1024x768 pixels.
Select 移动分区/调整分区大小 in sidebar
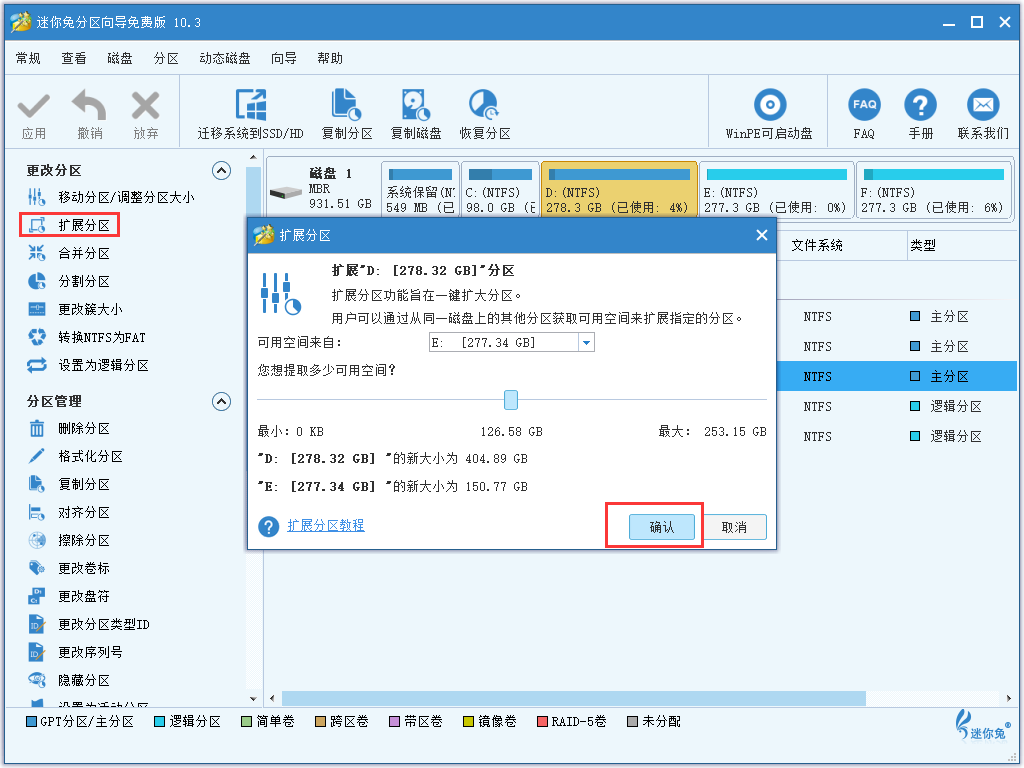pos(110,197)
